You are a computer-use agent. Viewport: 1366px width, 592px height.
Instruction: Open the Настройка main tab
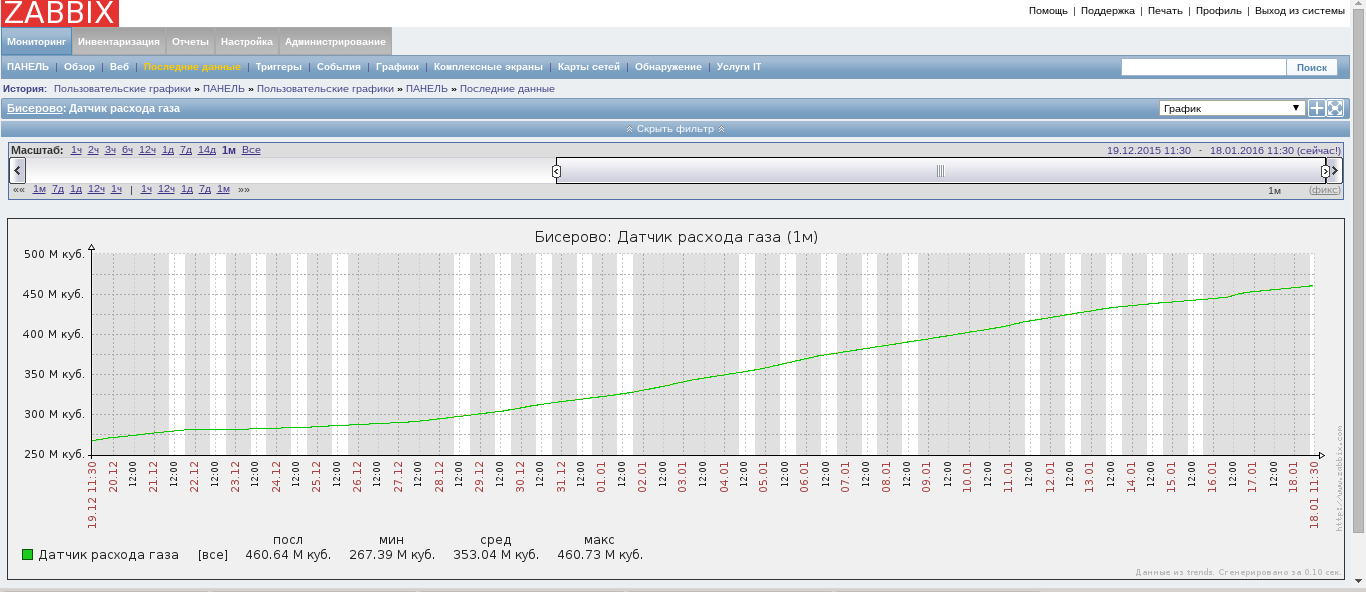247,42
